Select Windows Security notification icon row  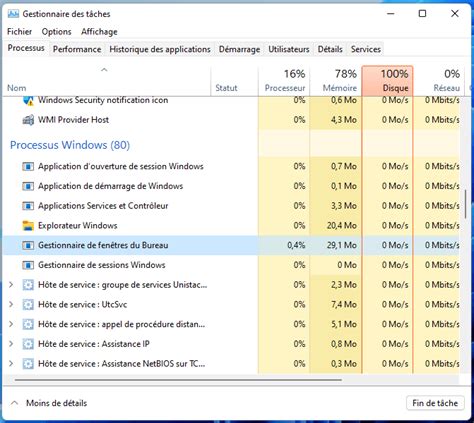tap(232, 102)
